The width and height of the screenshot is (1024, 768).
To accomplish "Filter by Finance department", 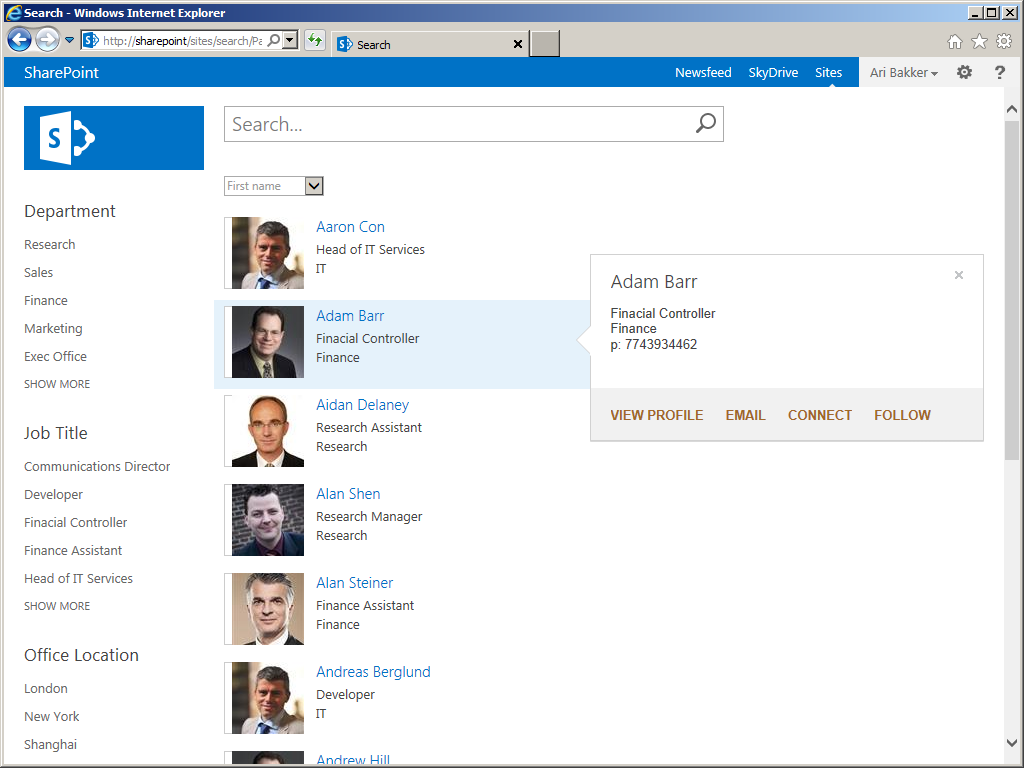I will 46,300.
